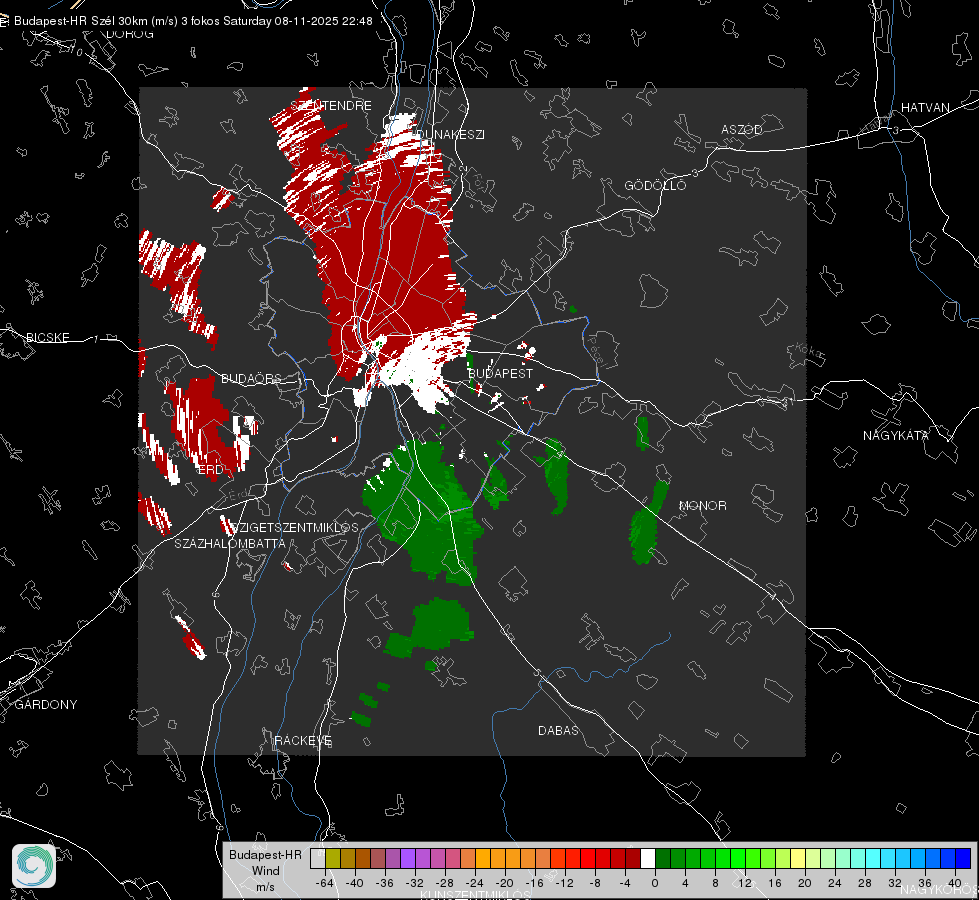This screenshot has height=900, width=979.
Task: Click the gray first swatch in wind legend
Action: pos(318,858)
